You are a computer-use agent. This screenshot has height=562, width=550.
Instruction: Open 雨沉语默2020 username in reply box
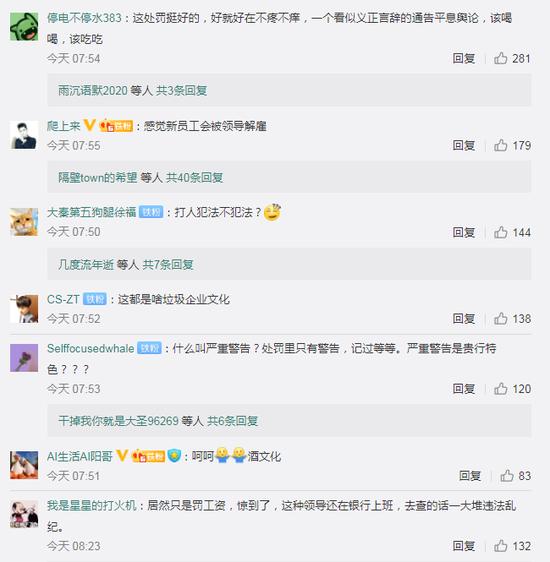(93, 91)
